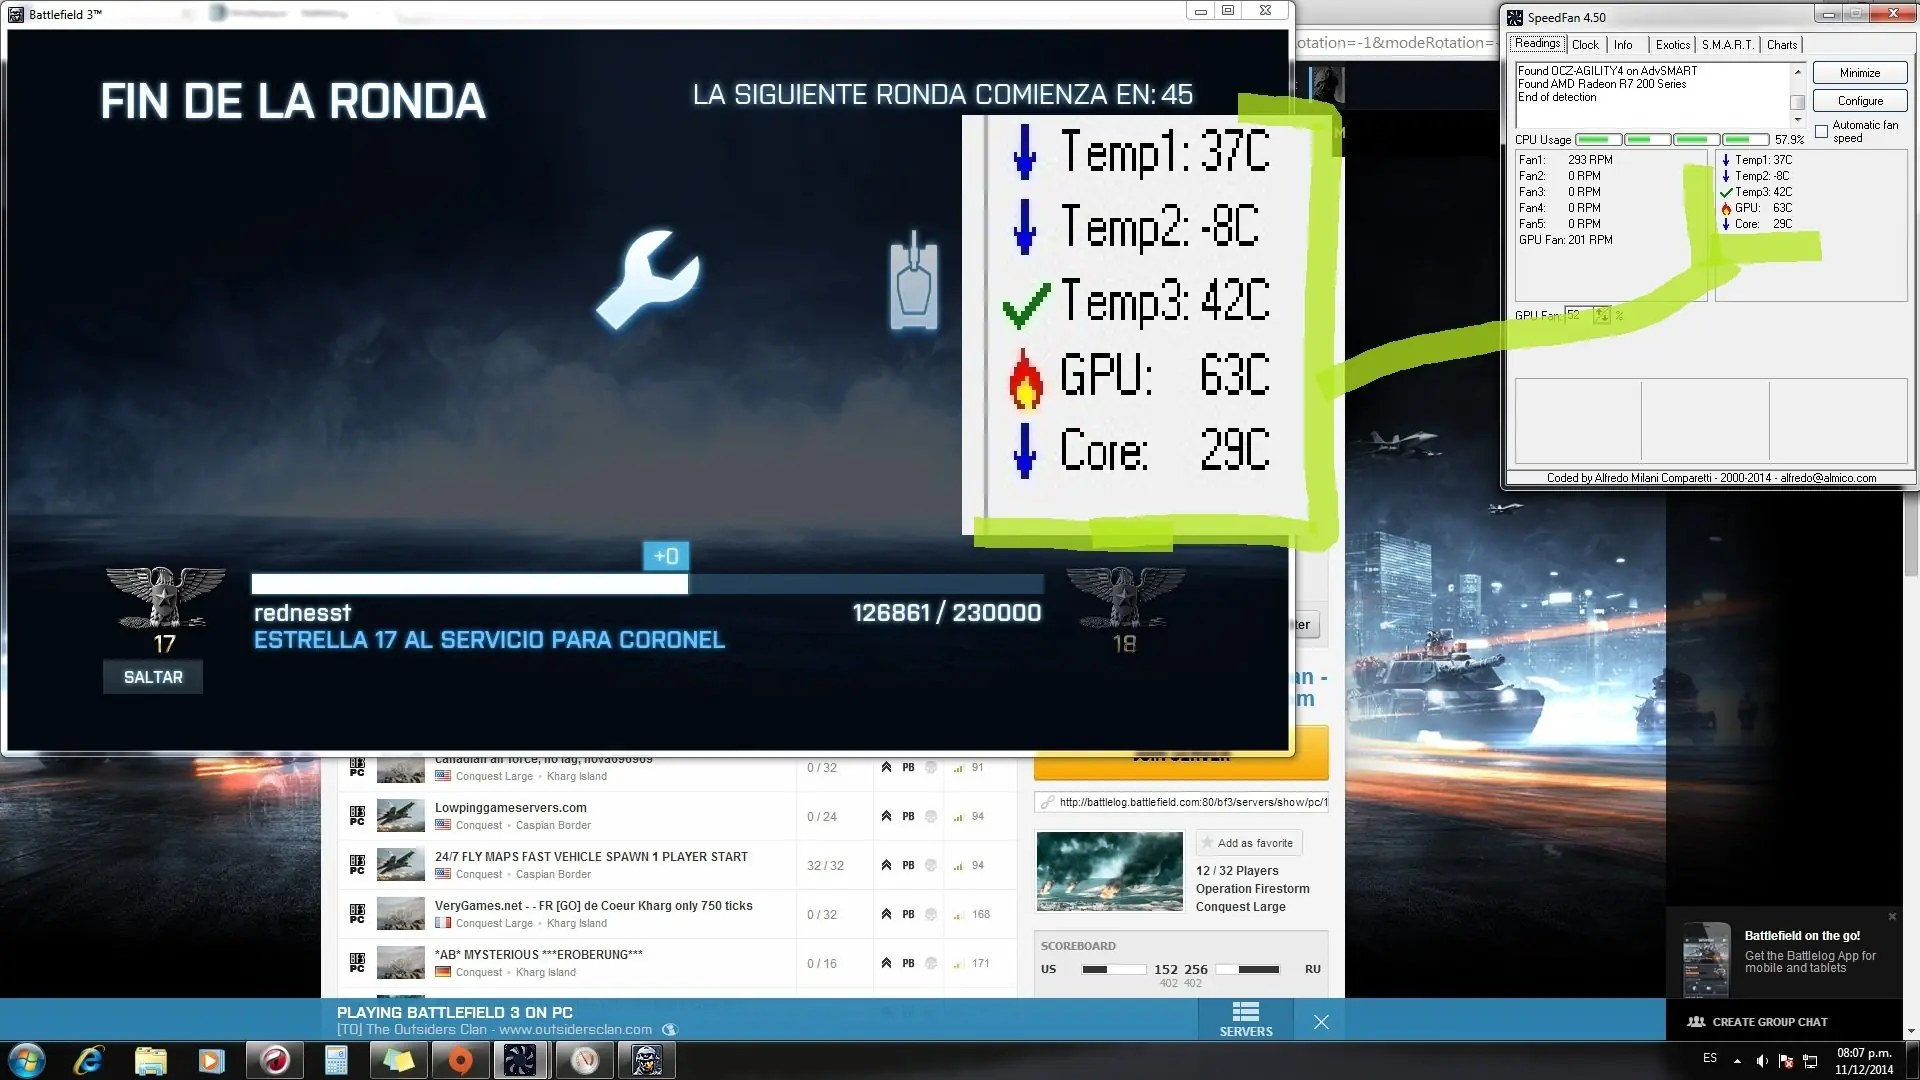
Task: Click the PB PunkBuster icon on VeryGames.net row
Action: tap(908, 914)
